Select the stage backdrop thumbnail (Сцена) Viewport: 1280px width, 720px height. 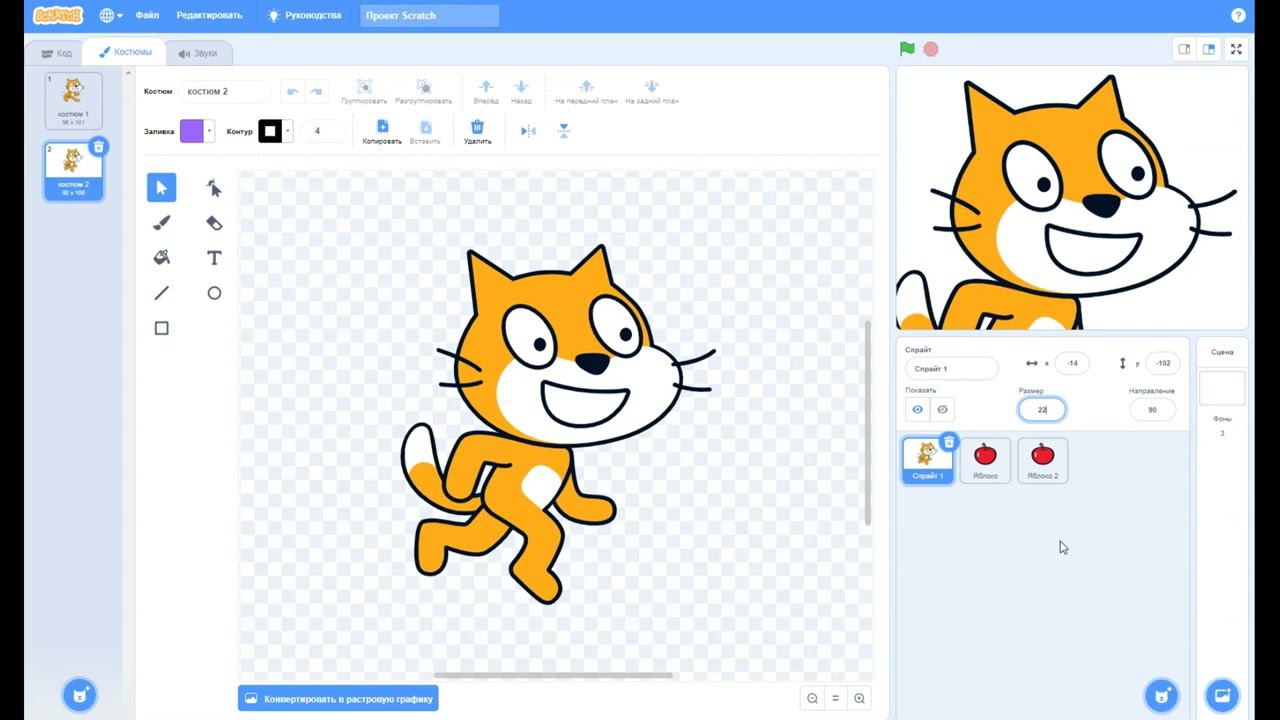pyautogui.click(x=1222, y=388)
